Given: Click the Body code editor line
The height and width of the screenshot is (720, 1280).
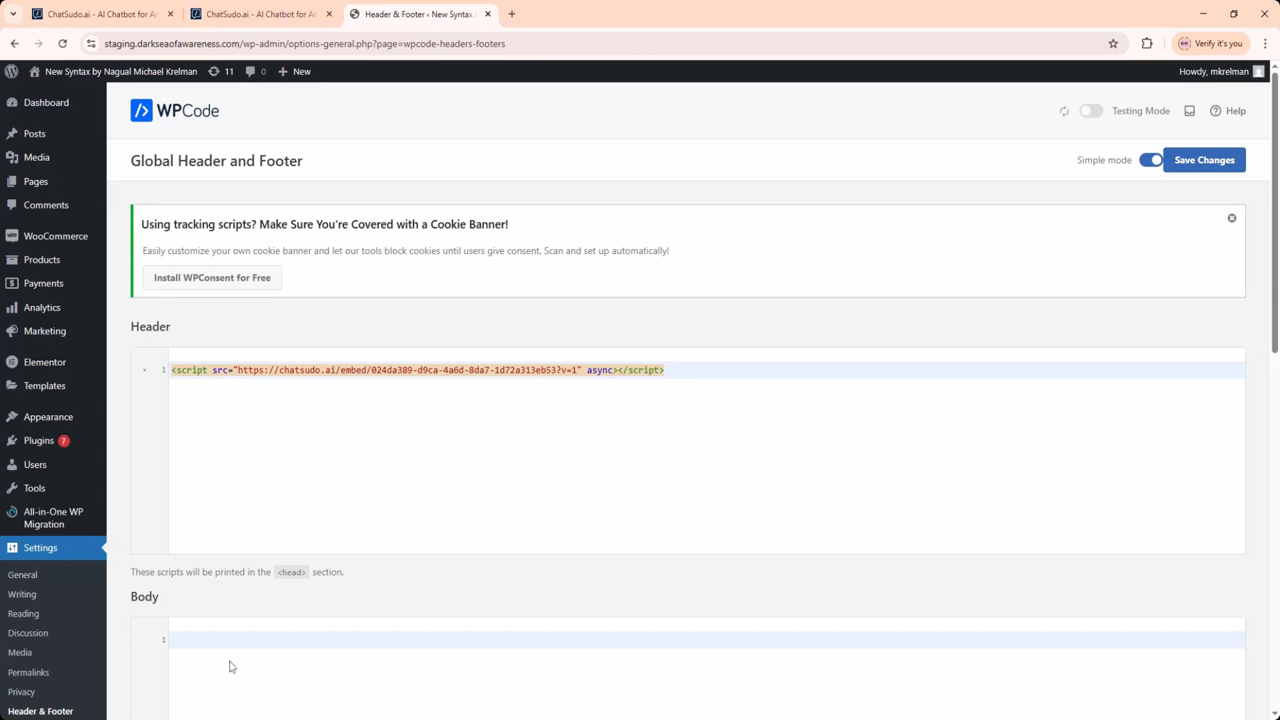Looking at the screenshot, I should coord(706,639).
